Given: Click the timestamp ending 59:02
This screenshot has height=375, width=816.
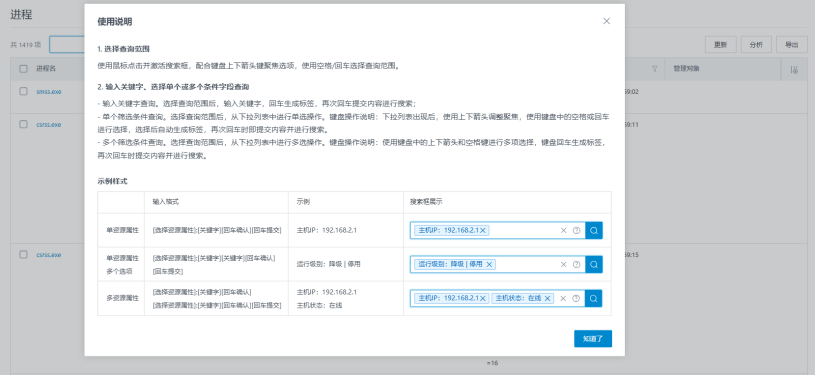Looking at the screenshot, I should click(x=631, y=92).
